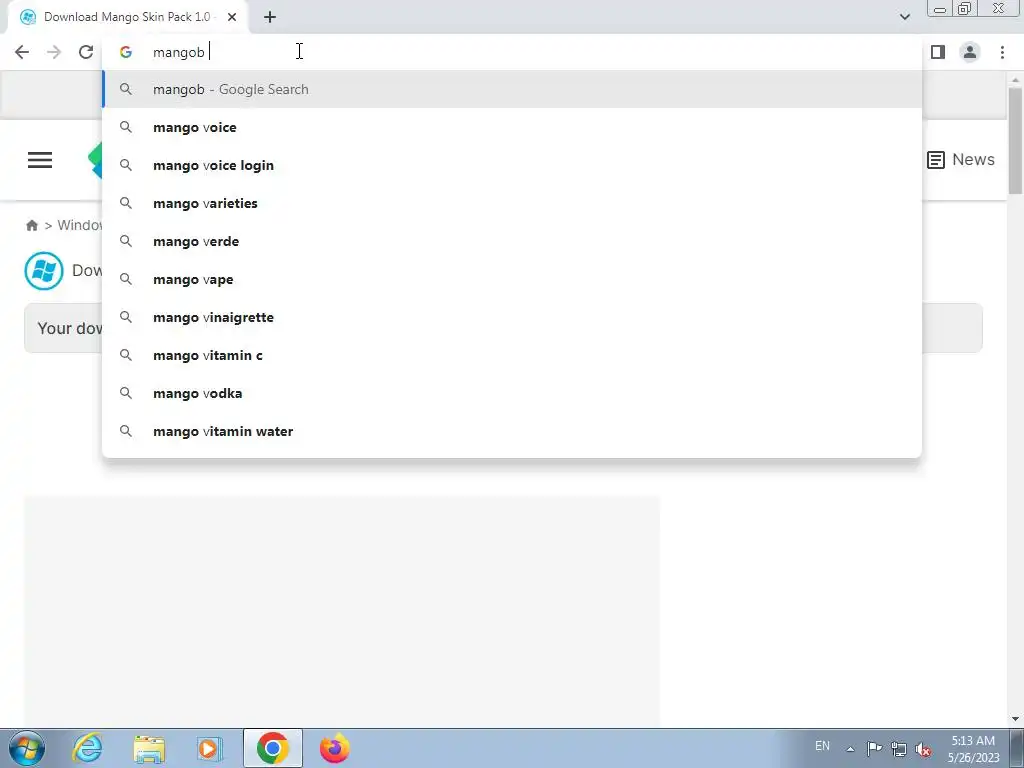Pick the 'mango vodka' suggestion
The width and height of the screenshot is (1024, 768).
click(x=512, y=393)
